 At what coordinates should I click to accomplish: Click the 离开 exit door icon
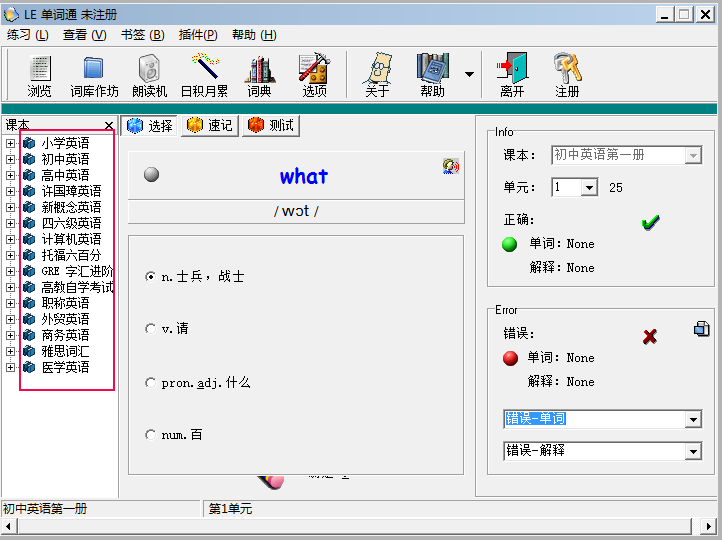click(x=512, y=75)
